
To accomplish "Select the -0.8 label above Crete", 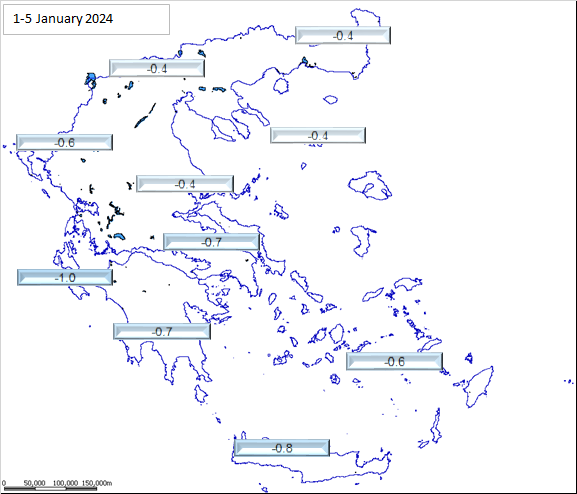I will (282, 448).
